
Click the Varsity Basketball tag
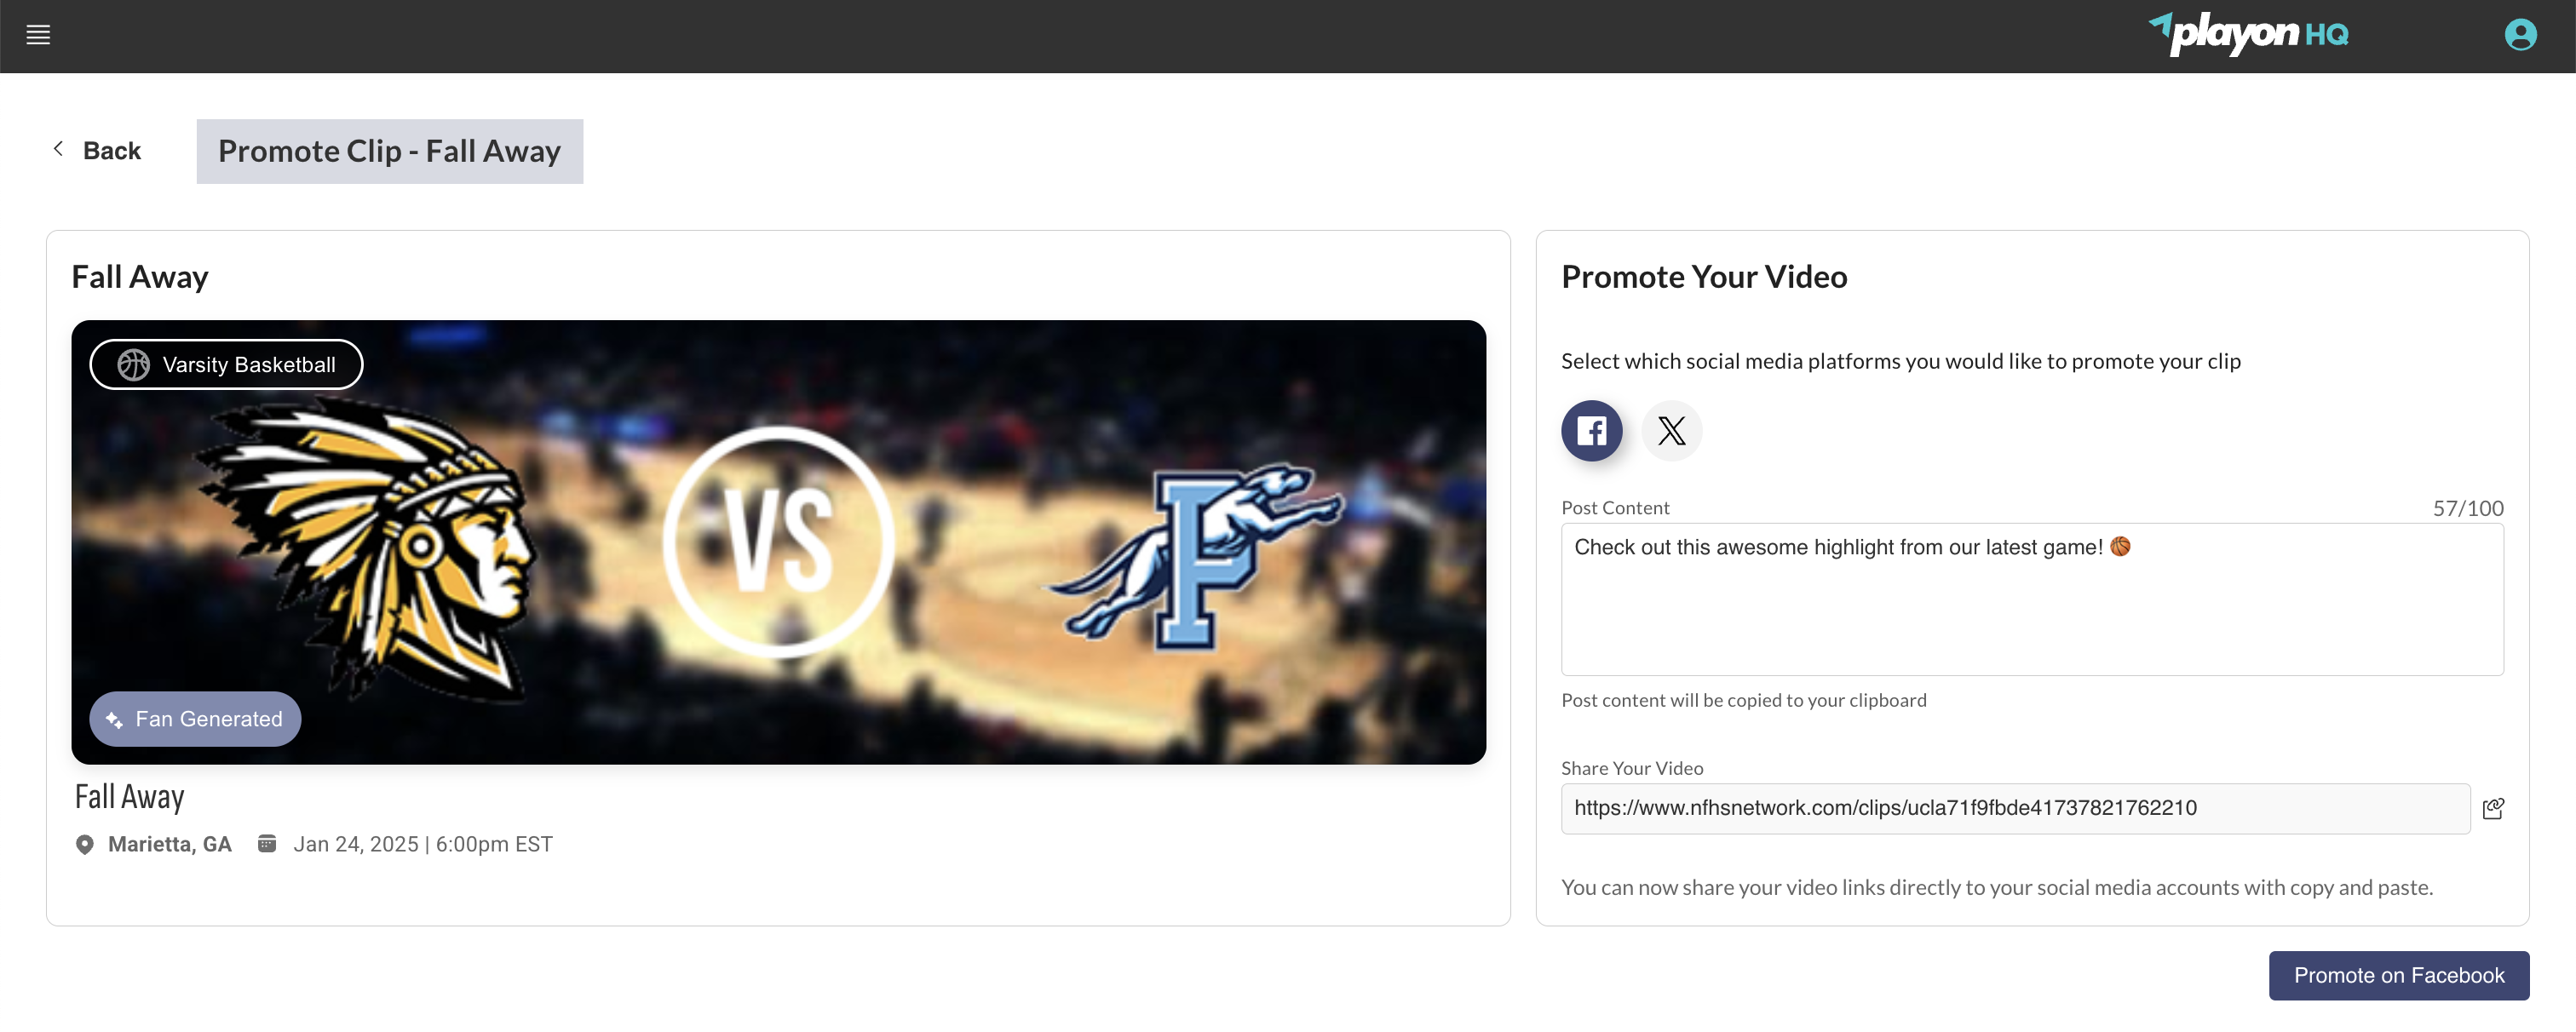coord(226,364)
